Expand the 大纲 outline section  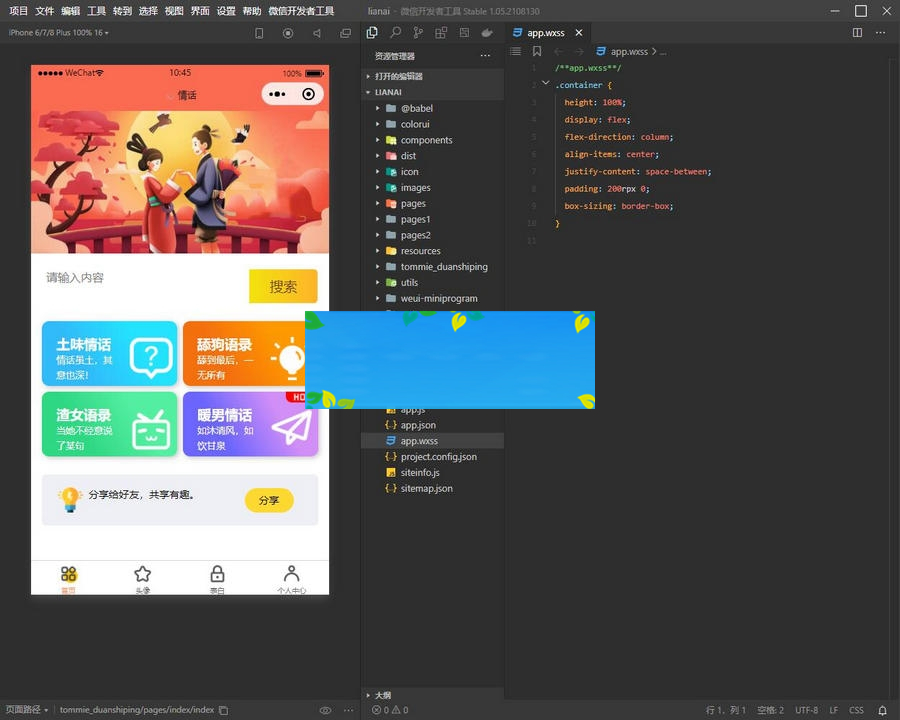coord(383,695)
